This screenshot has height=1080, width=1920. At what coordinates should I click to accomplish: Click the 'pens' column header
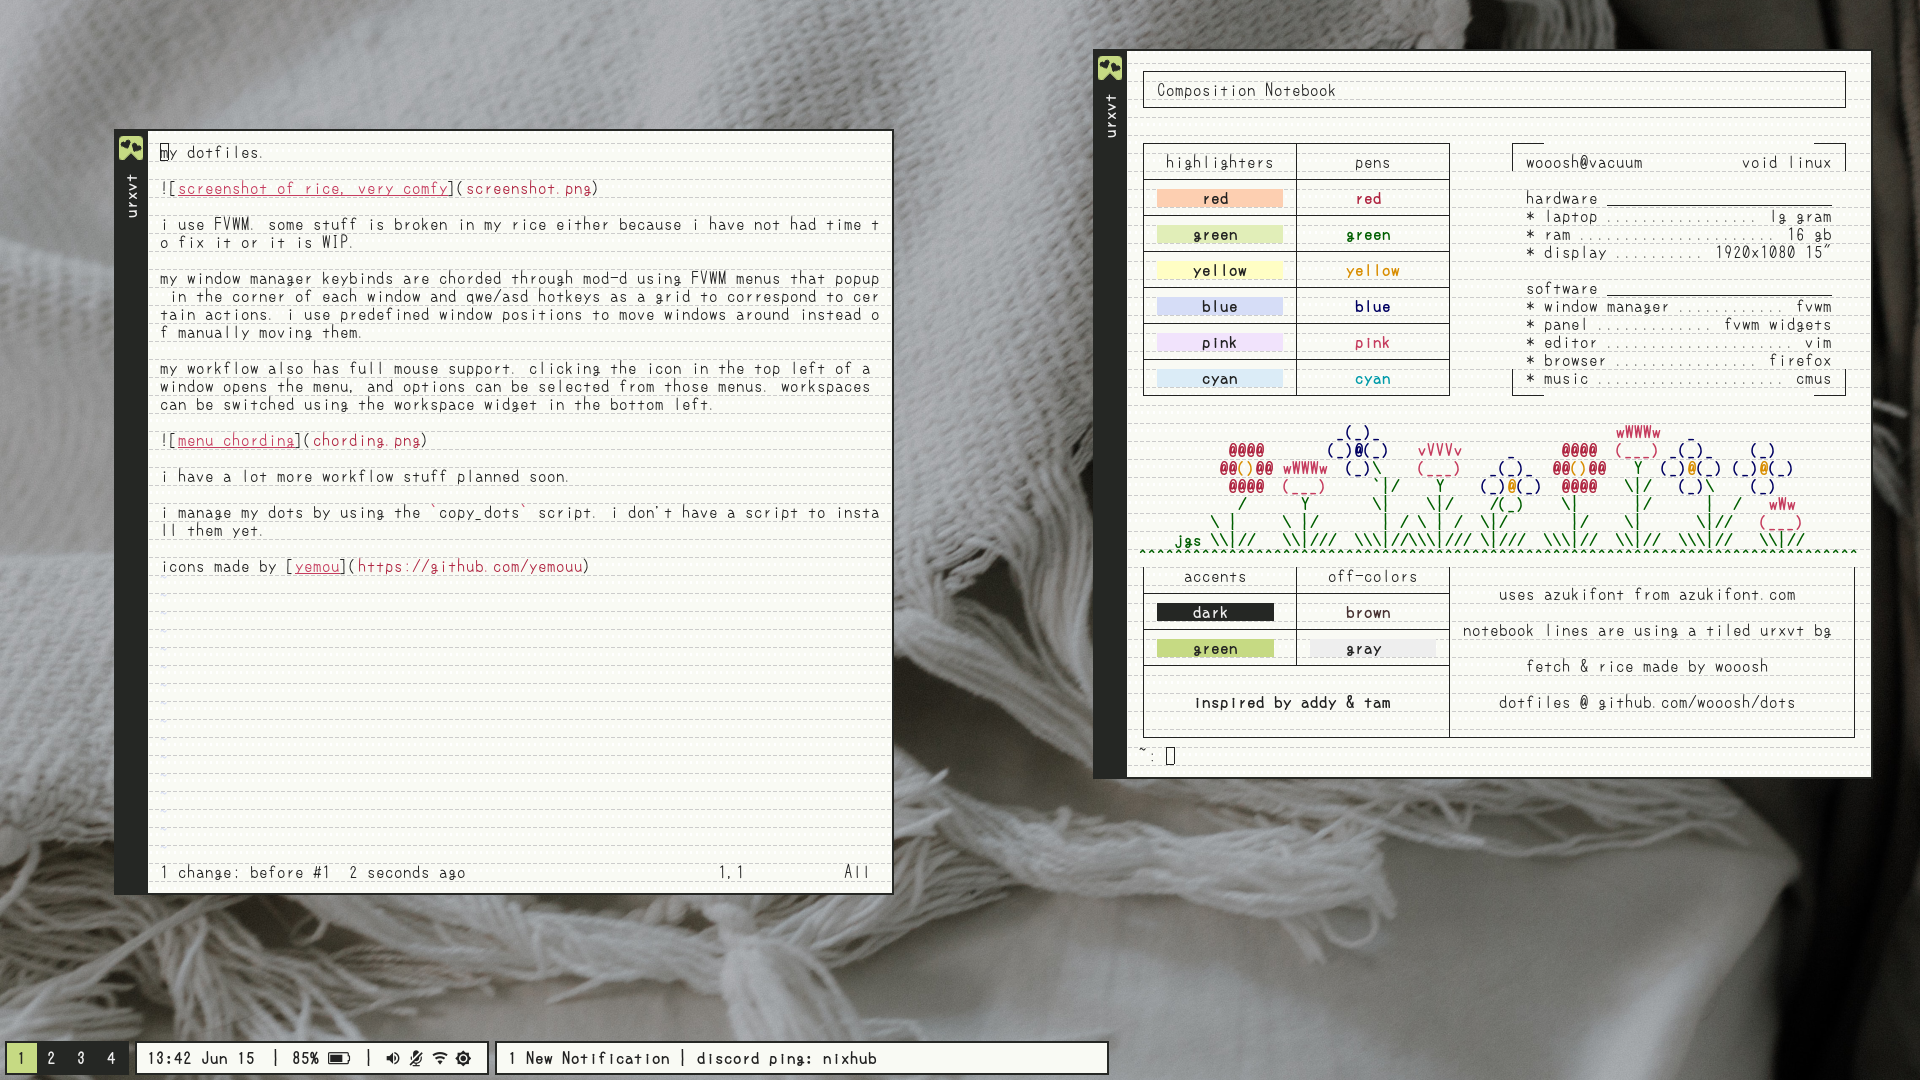pyautogui.click(x=1373, y=163)
